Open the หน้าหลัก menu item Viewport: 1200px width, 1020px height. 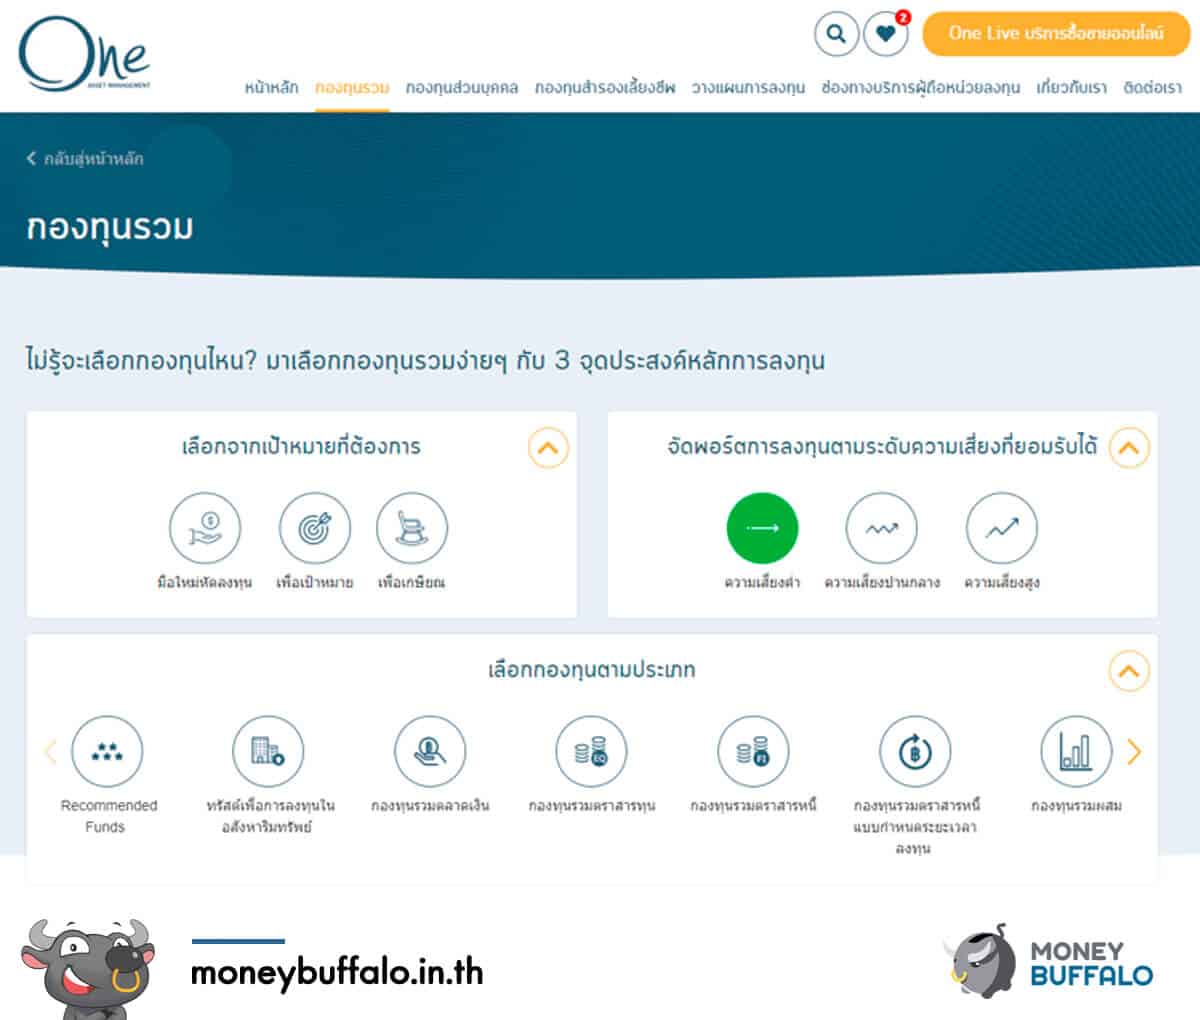[x=271, y=88]
